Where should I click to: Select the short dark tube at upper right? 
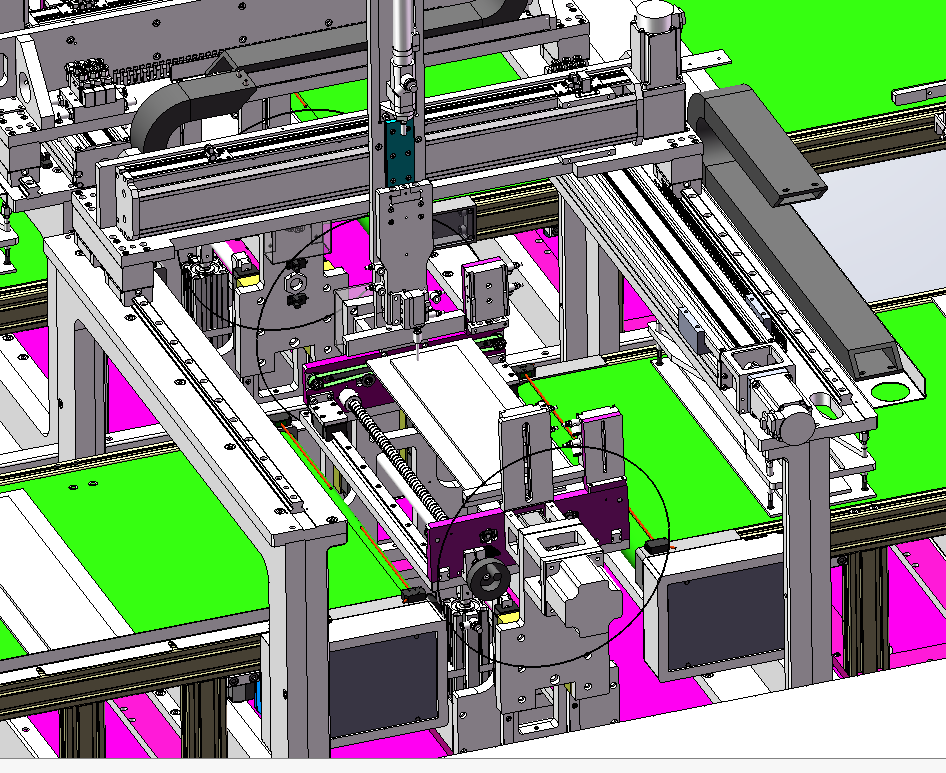tap(918, 96)
